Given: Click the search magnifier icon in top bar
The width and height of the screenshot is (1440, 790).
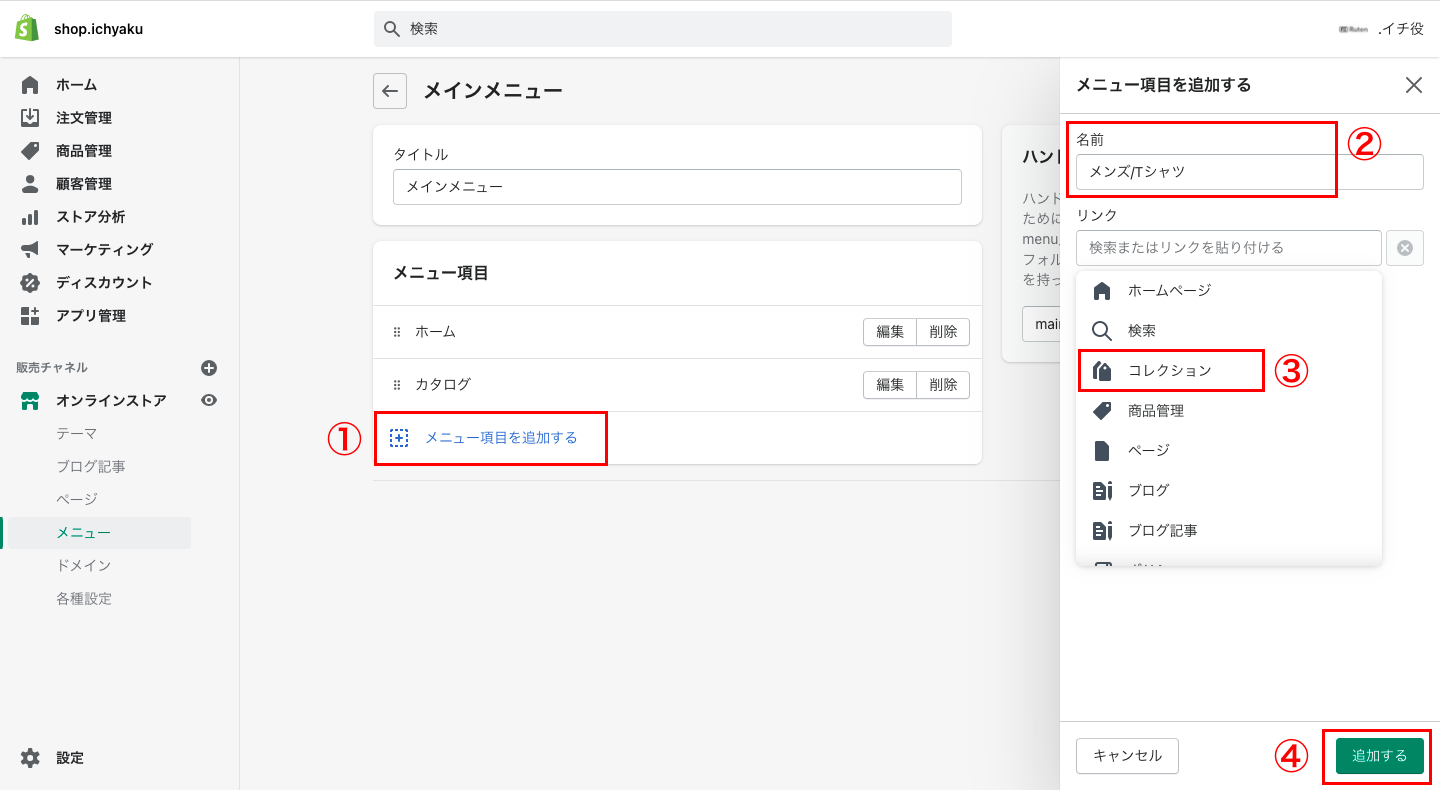Looking at the screenshot, I should 392,29.
